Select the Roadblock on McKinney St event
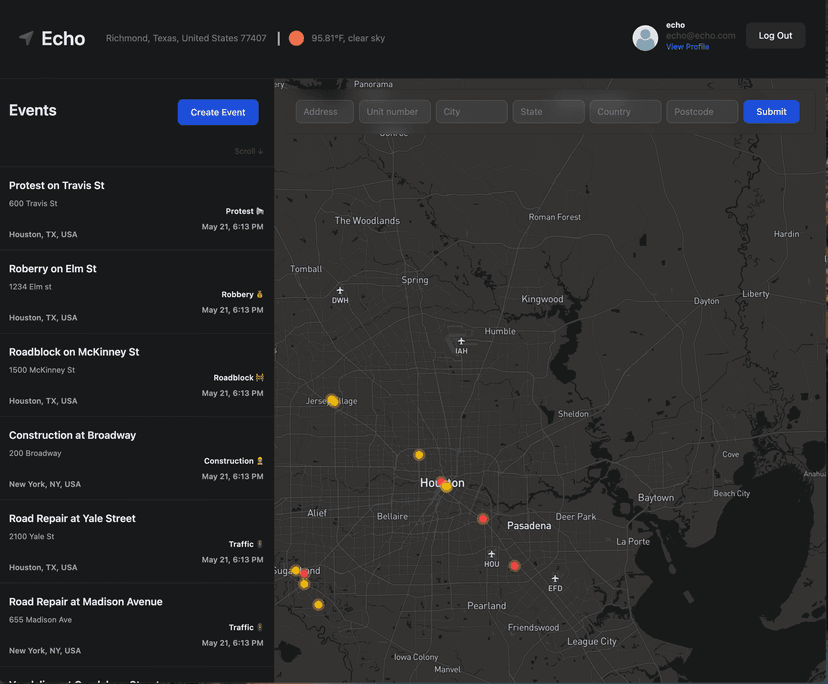The height and width of the screenshot is (684, 828). pos(136,375)
